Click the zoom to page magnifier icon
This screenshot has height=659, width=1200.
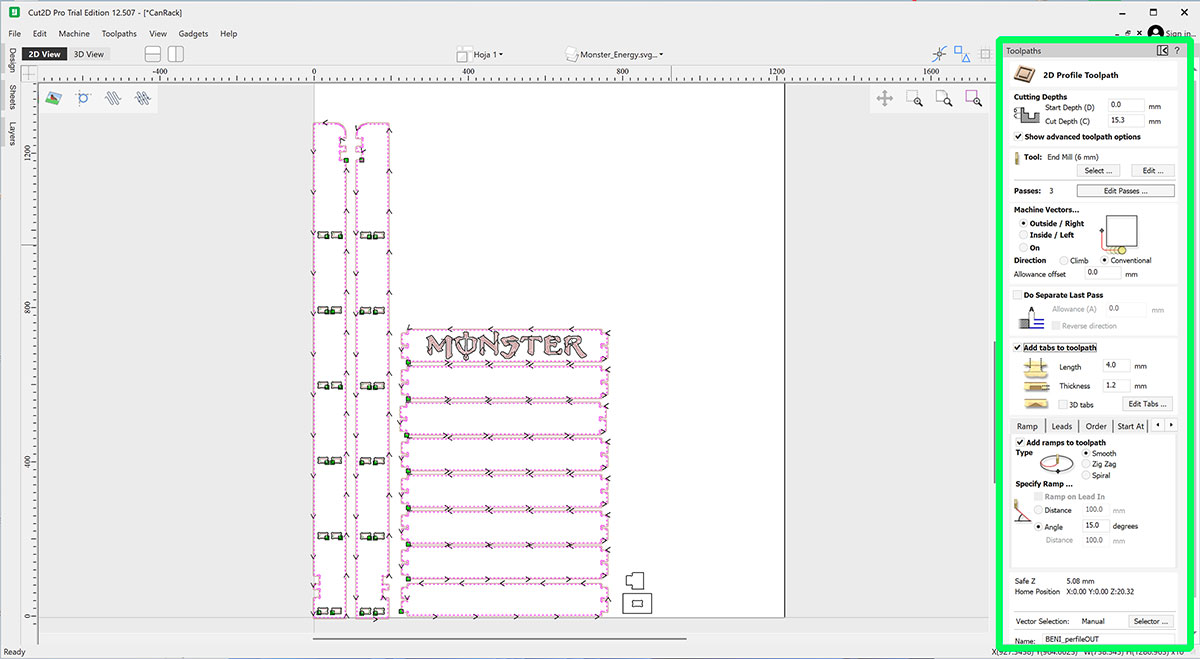pyautogui.click(x=943, y=98)
